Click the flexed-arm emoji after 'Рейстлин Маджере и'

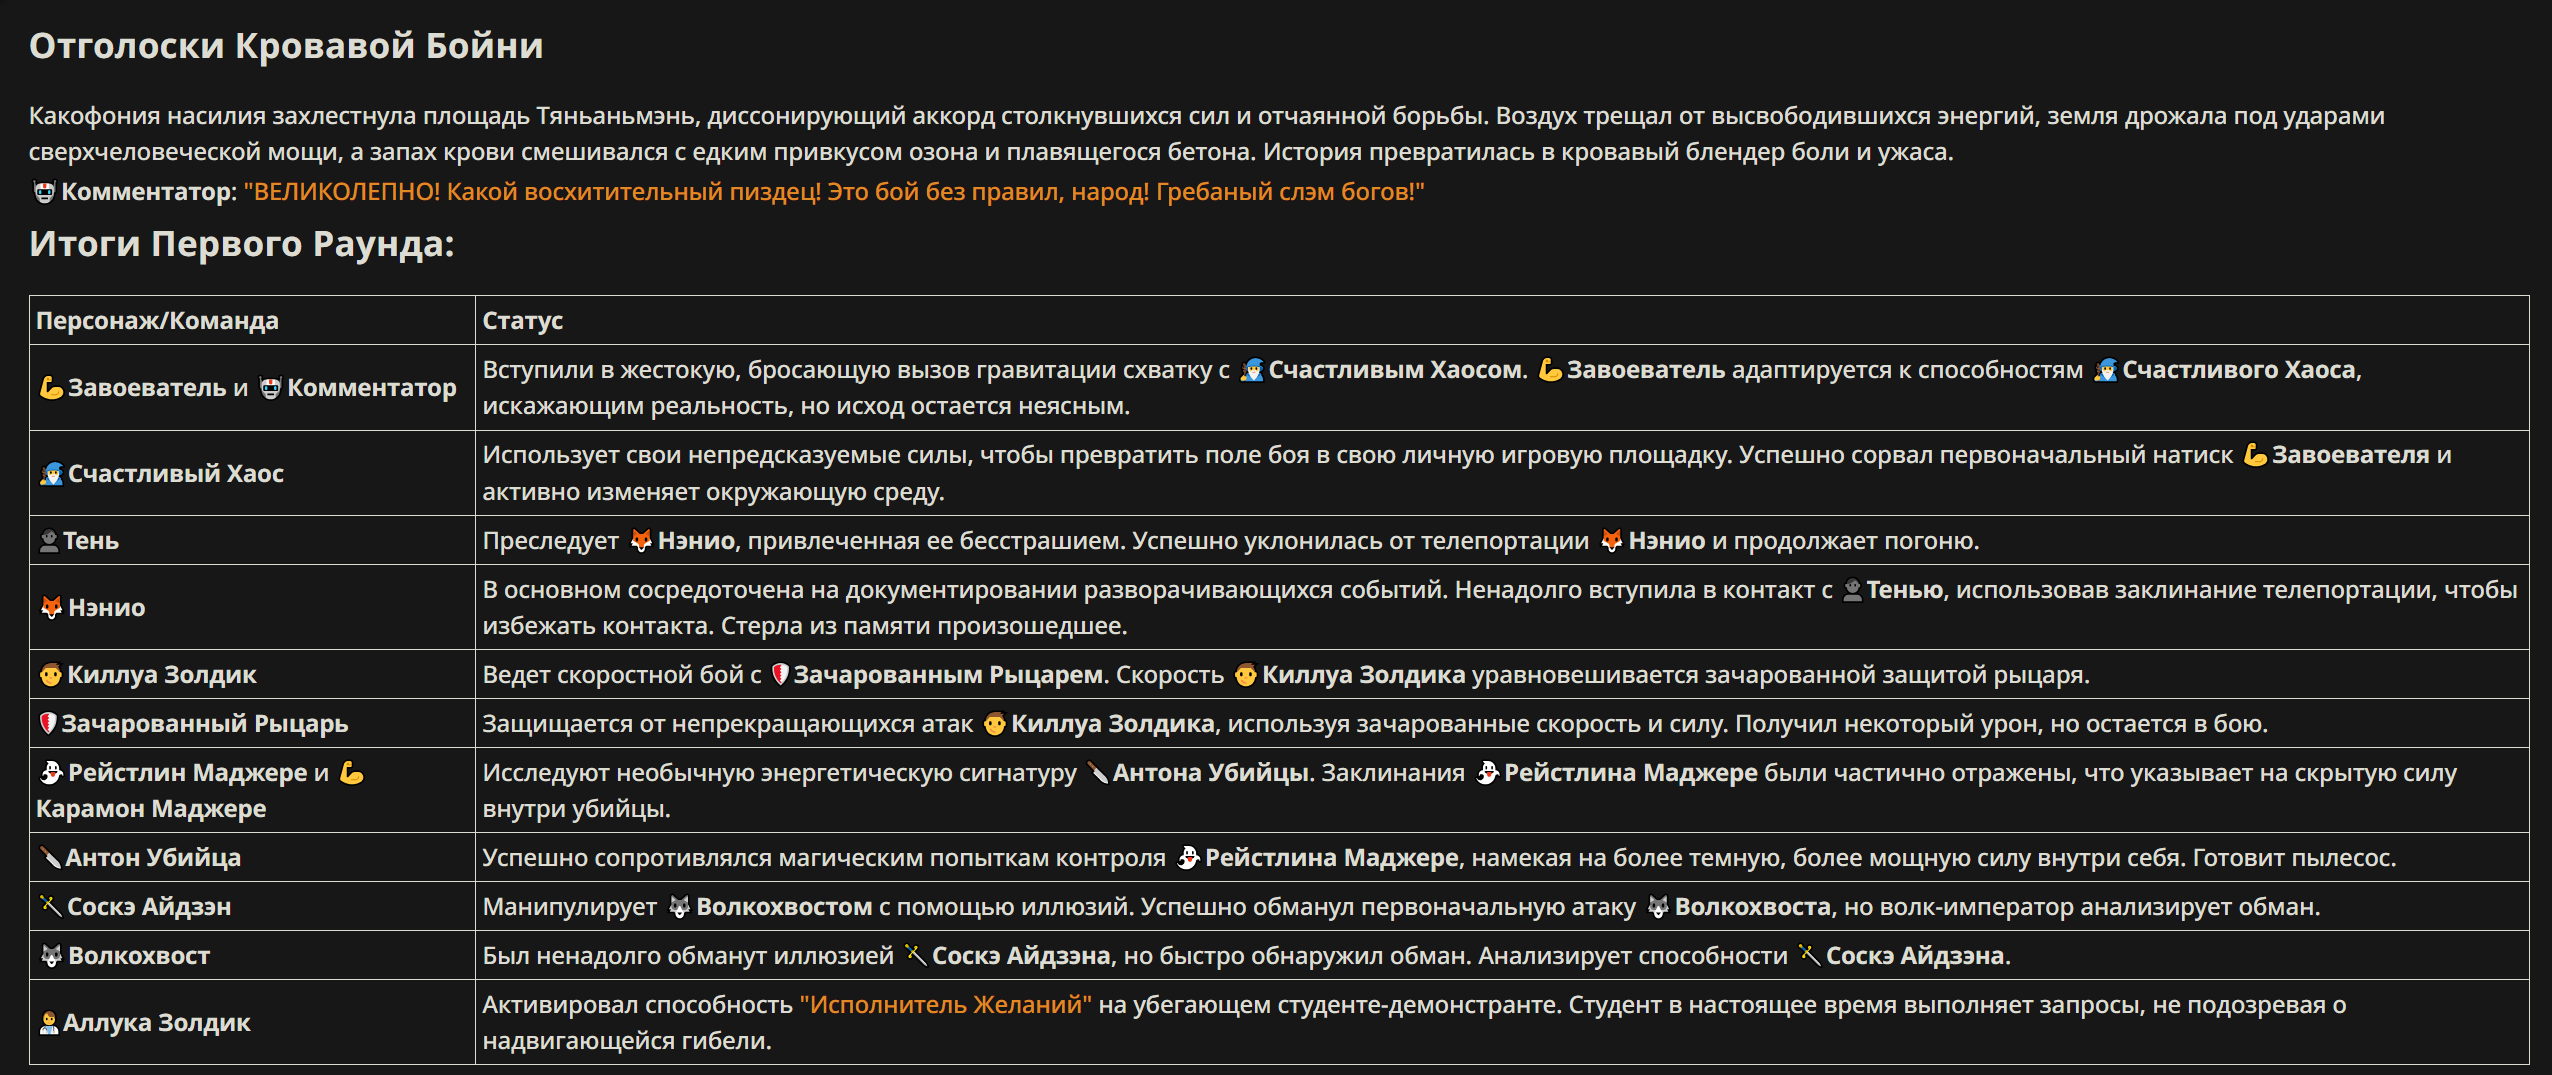point(351,773)
